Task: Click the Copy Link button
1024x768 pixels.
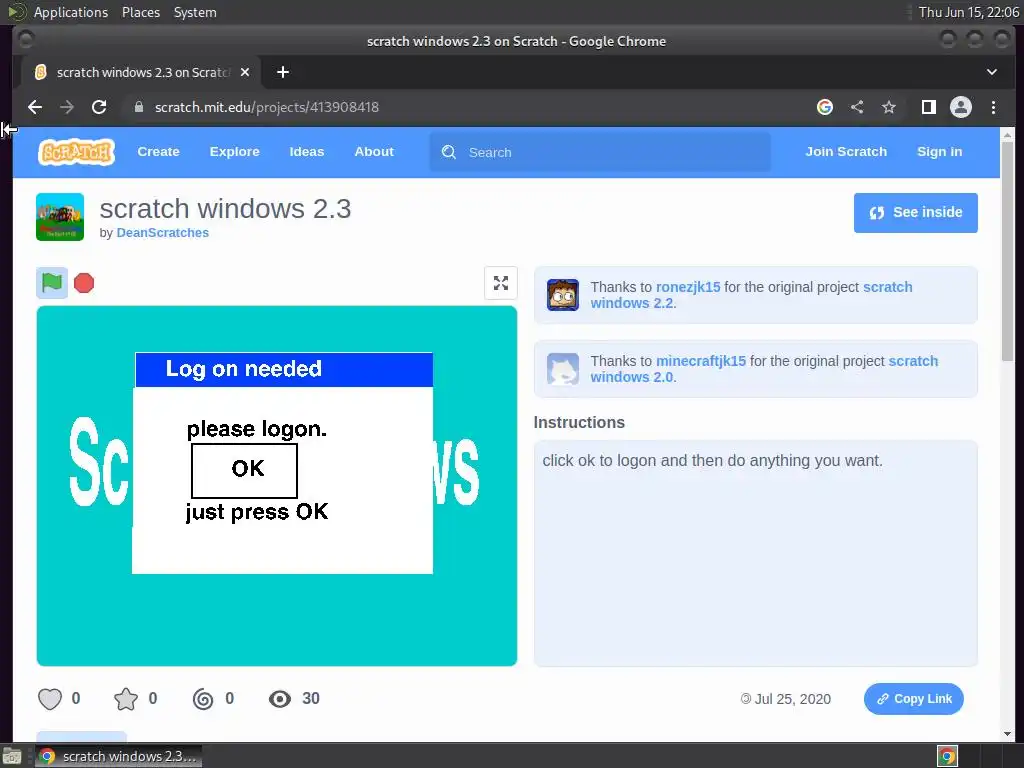Action: (x=913, y=699)
